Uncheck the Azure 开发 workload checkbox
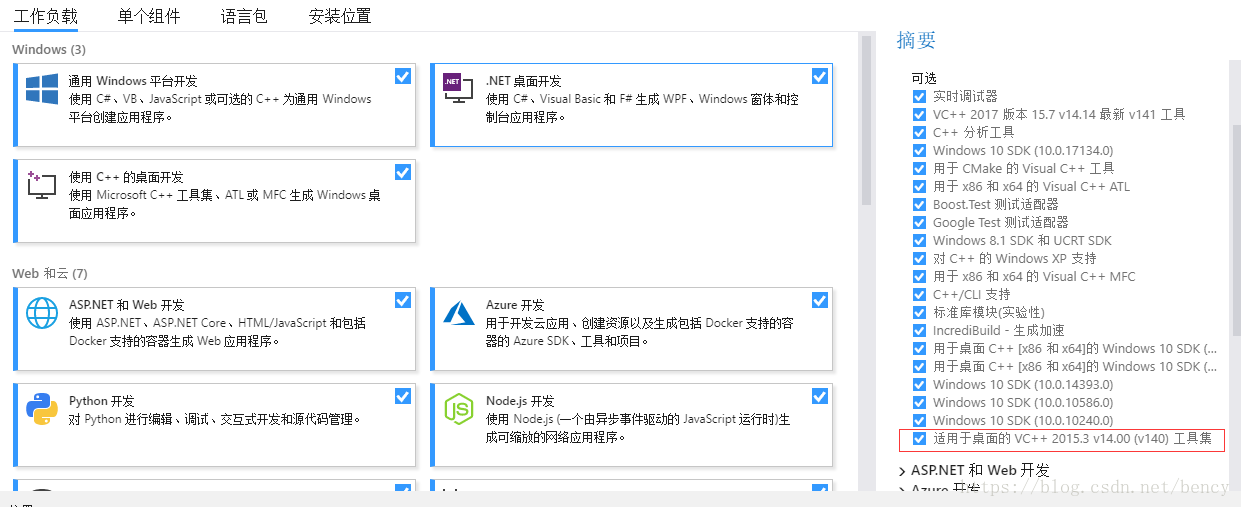The image size is (1241, 507). point(820,300)
